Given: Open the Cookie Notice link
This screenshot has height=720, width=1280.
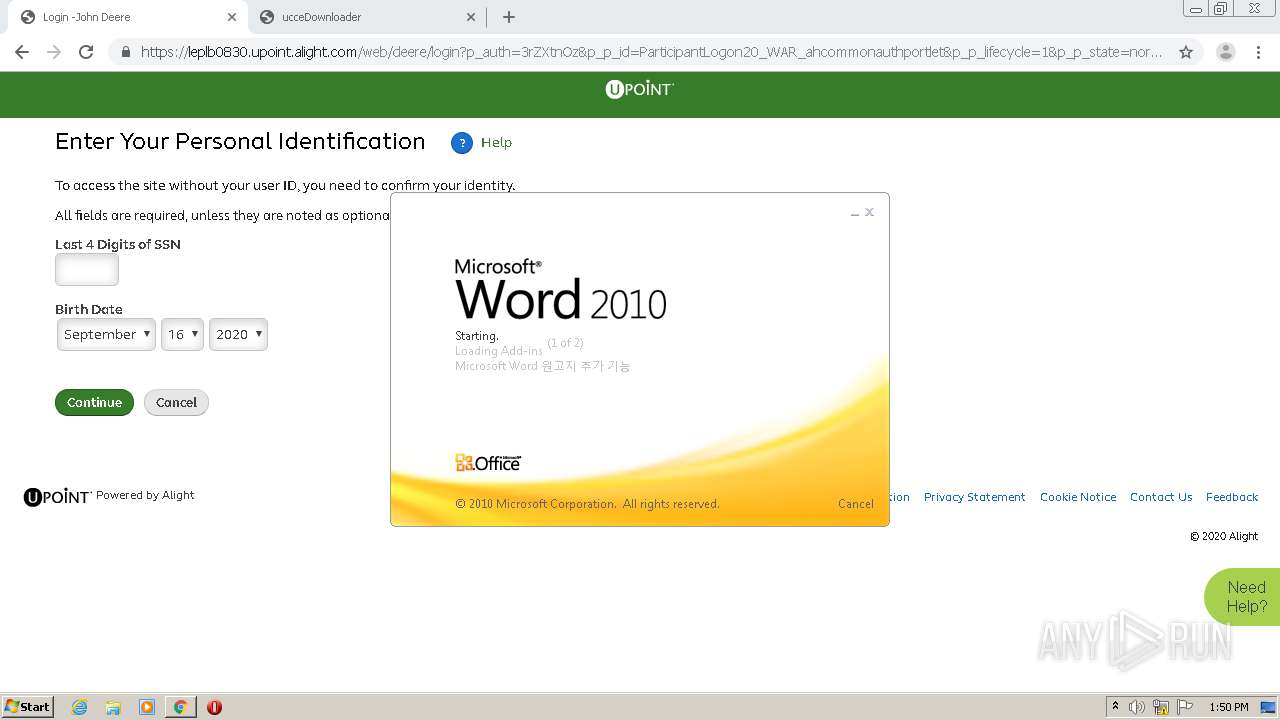Looking at the screenshot, I should tap(1078, 497).
